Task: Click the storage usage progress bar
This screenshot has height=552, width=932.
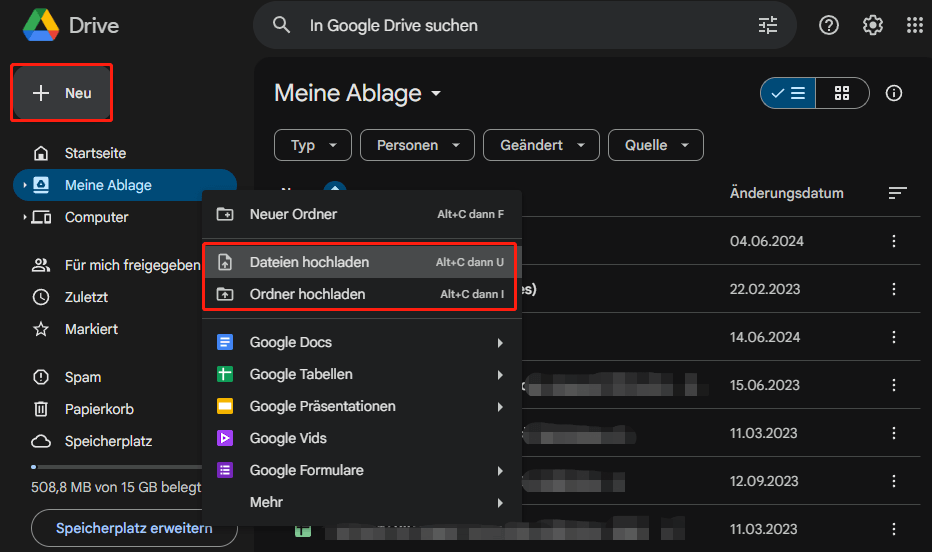Action: [116, 467]
